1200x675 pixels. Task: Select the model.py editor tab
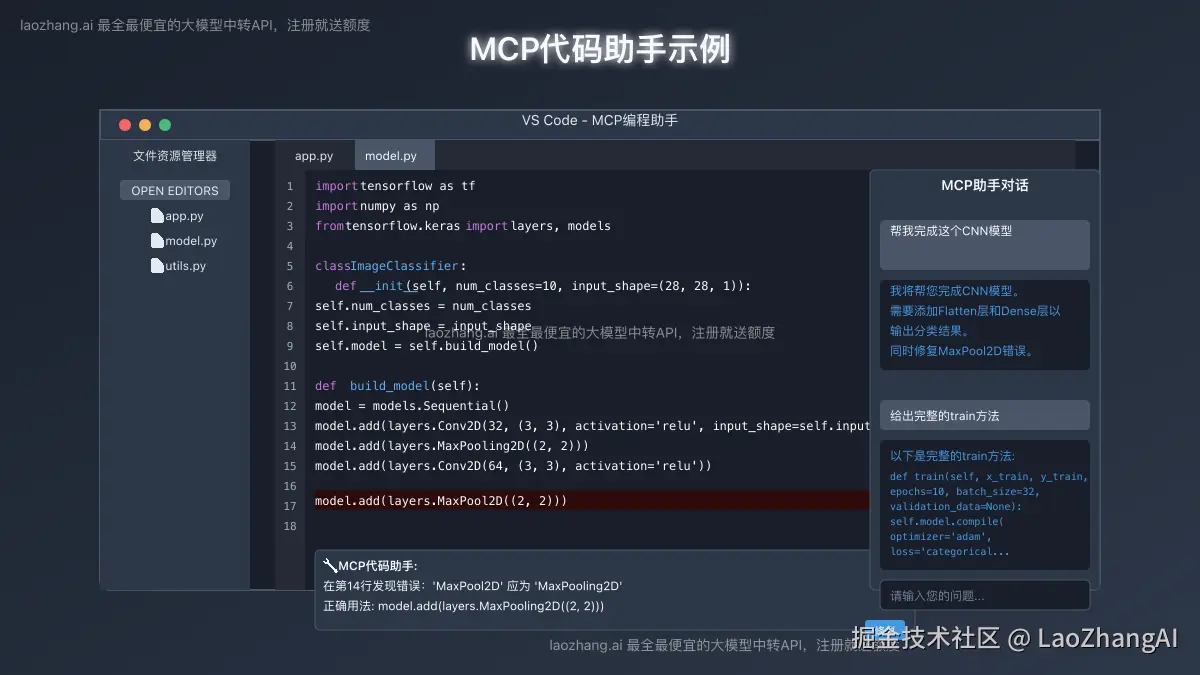click(x=393, y=155)
